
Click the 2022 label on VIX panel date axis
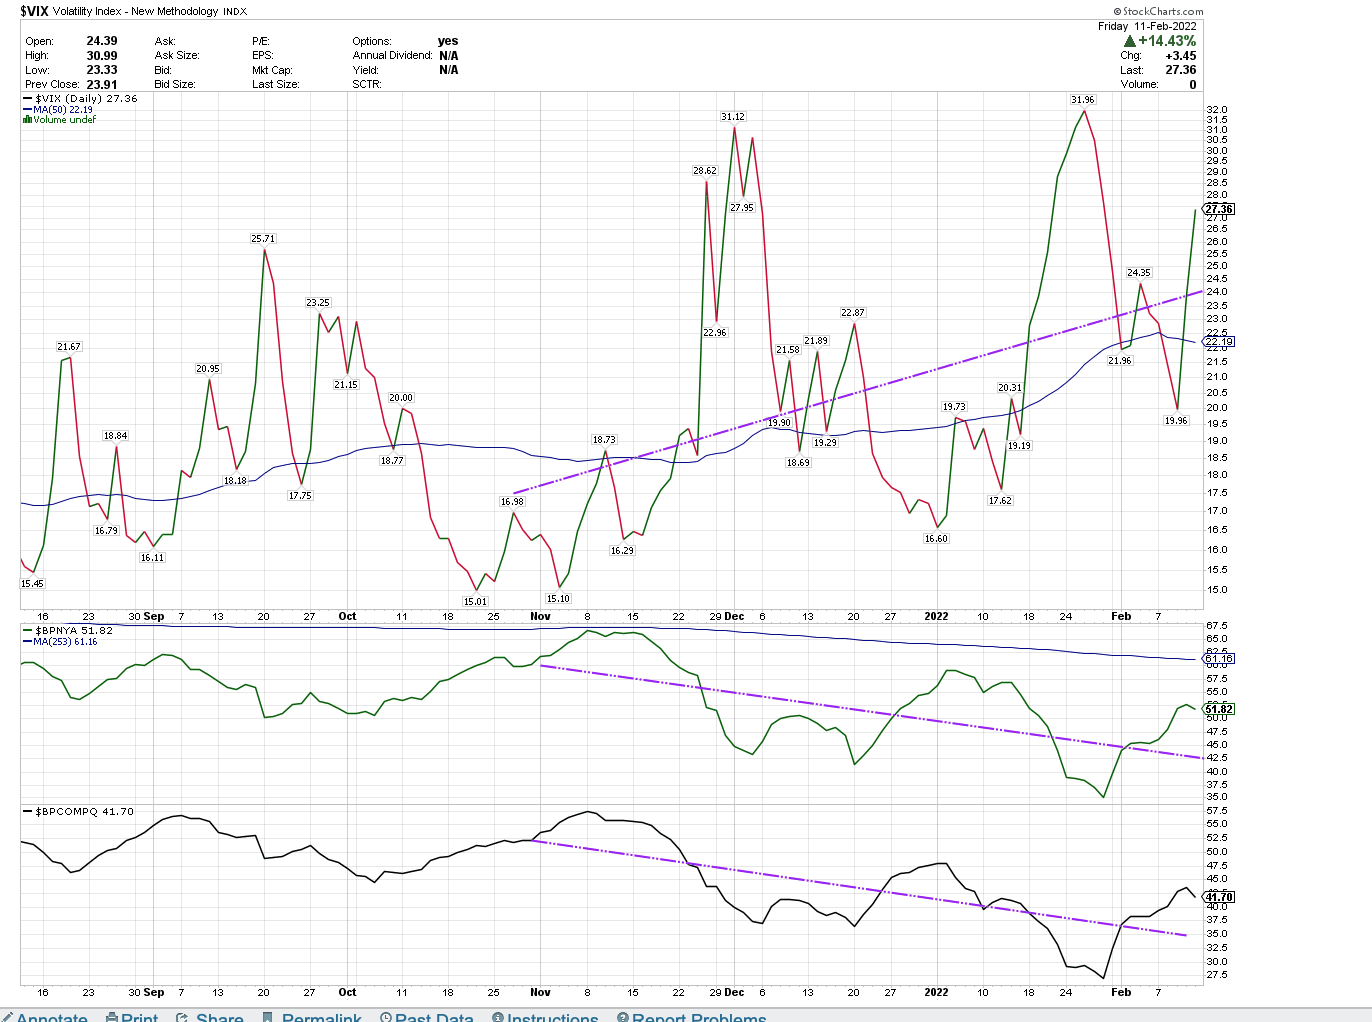936,616
